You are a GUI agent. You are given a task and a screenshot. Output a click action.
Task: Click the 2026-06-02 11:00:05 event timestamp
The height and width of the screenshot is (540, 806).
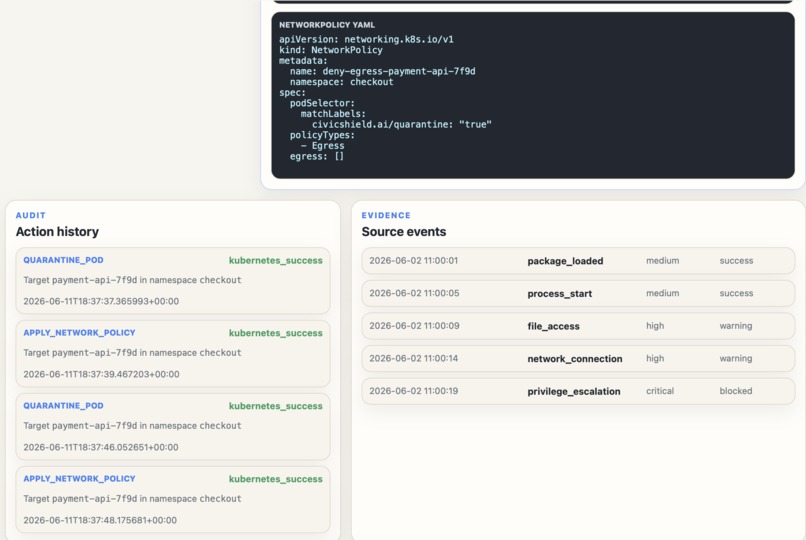(x=414, y=293)
